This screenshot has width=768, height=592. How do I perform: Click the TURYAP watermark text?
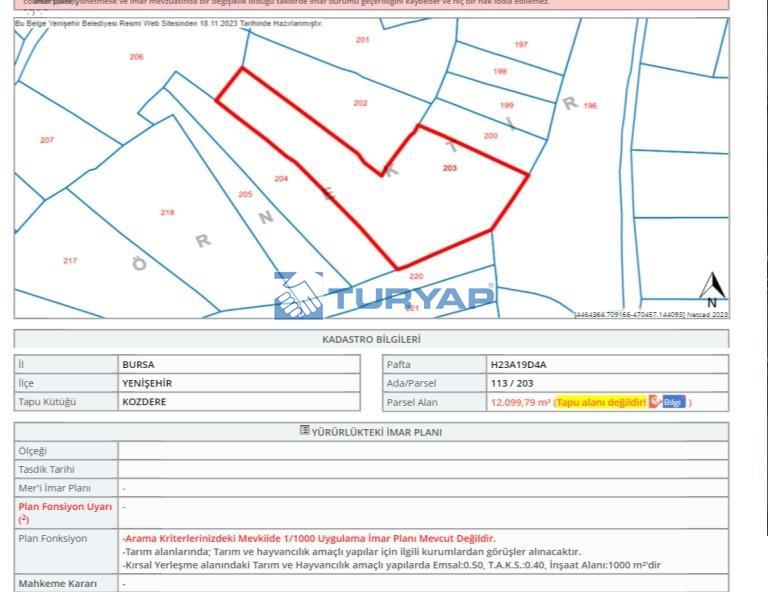(410, 297)
